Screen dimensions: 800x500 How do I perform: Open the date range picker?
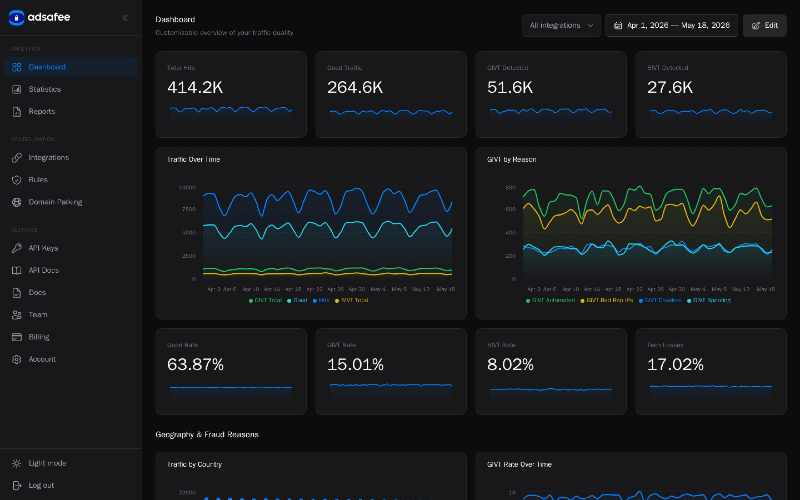tap(671, 26)
